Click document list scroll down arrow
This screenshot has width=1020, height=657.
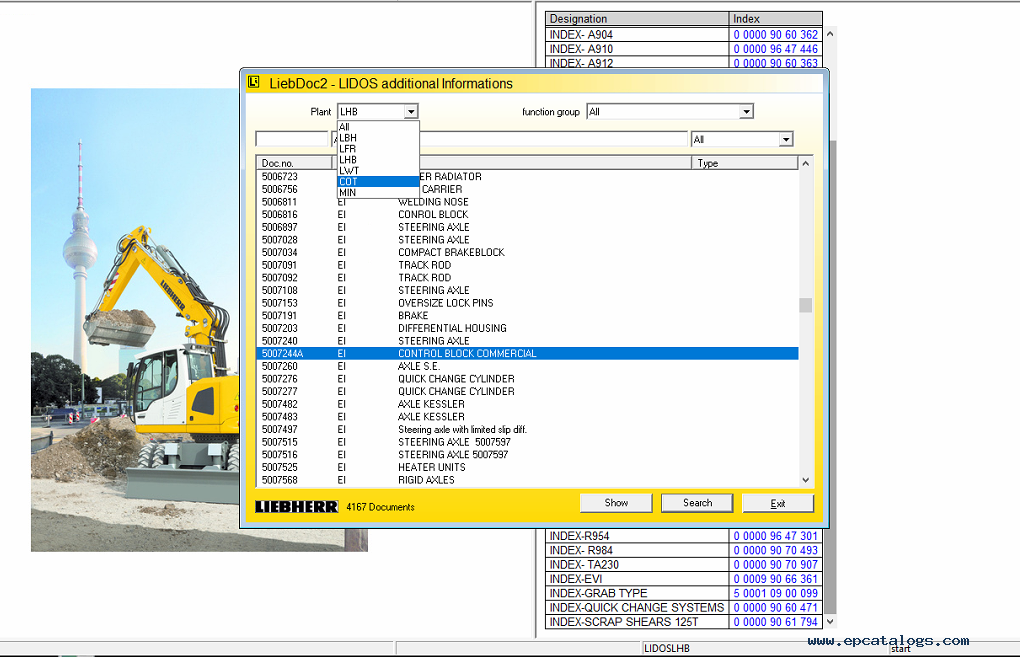805,480
